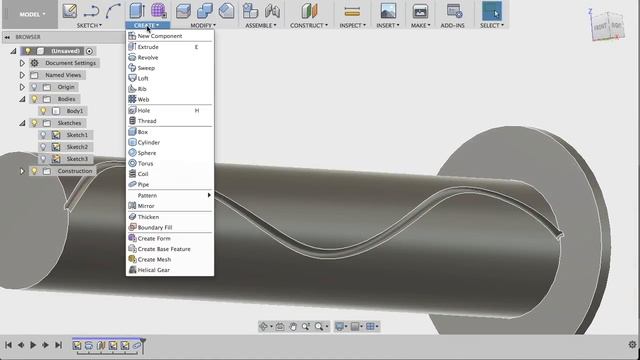The width and height of the screenshot is (640, 360).
Task: Click the Inspect measure icon
Action: pyautogui.click(x=352, y=12)
